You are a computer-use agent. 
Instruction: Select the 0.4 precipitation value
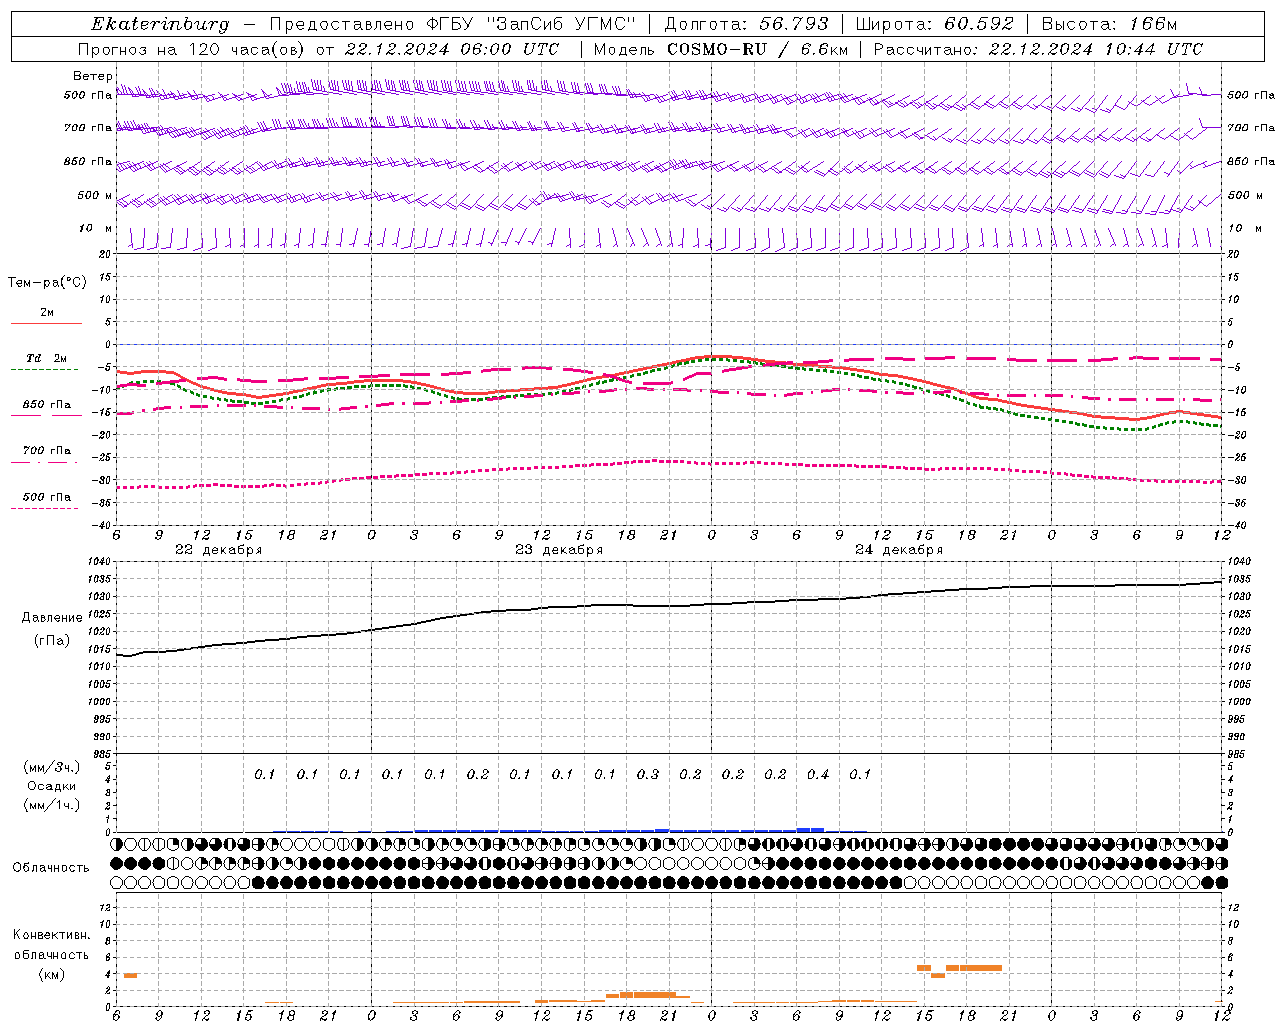point(818,774)
